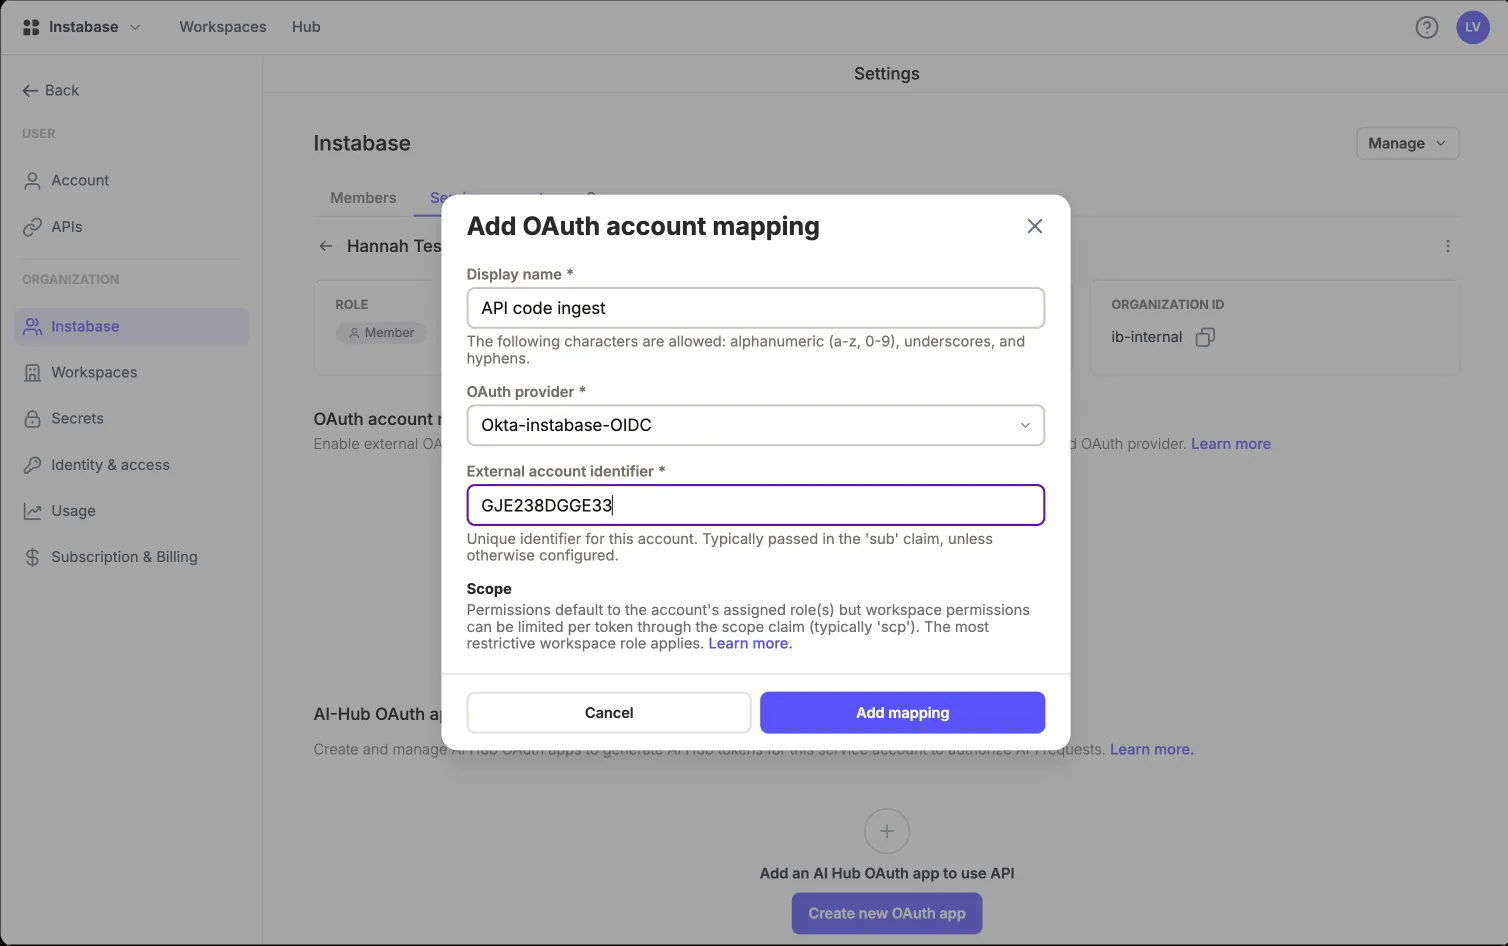Open Identity & access settings

point(131,465)
